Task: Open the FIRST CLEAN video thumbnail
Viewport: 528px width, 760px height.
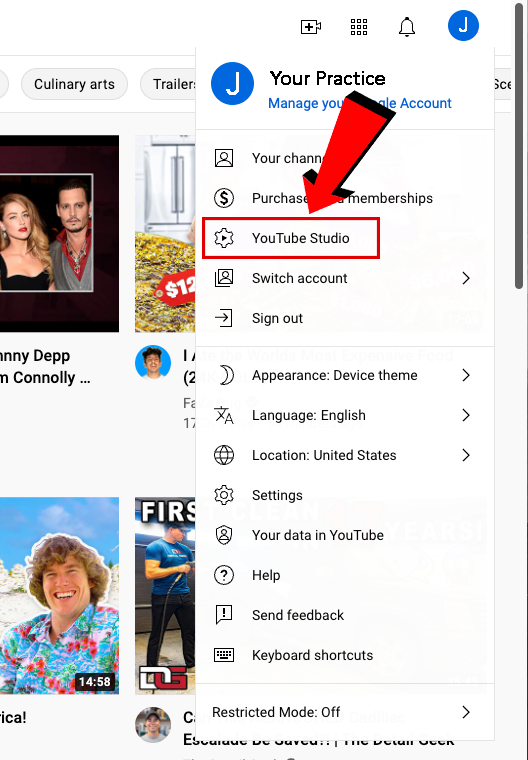Action: (x=165, y=595)
